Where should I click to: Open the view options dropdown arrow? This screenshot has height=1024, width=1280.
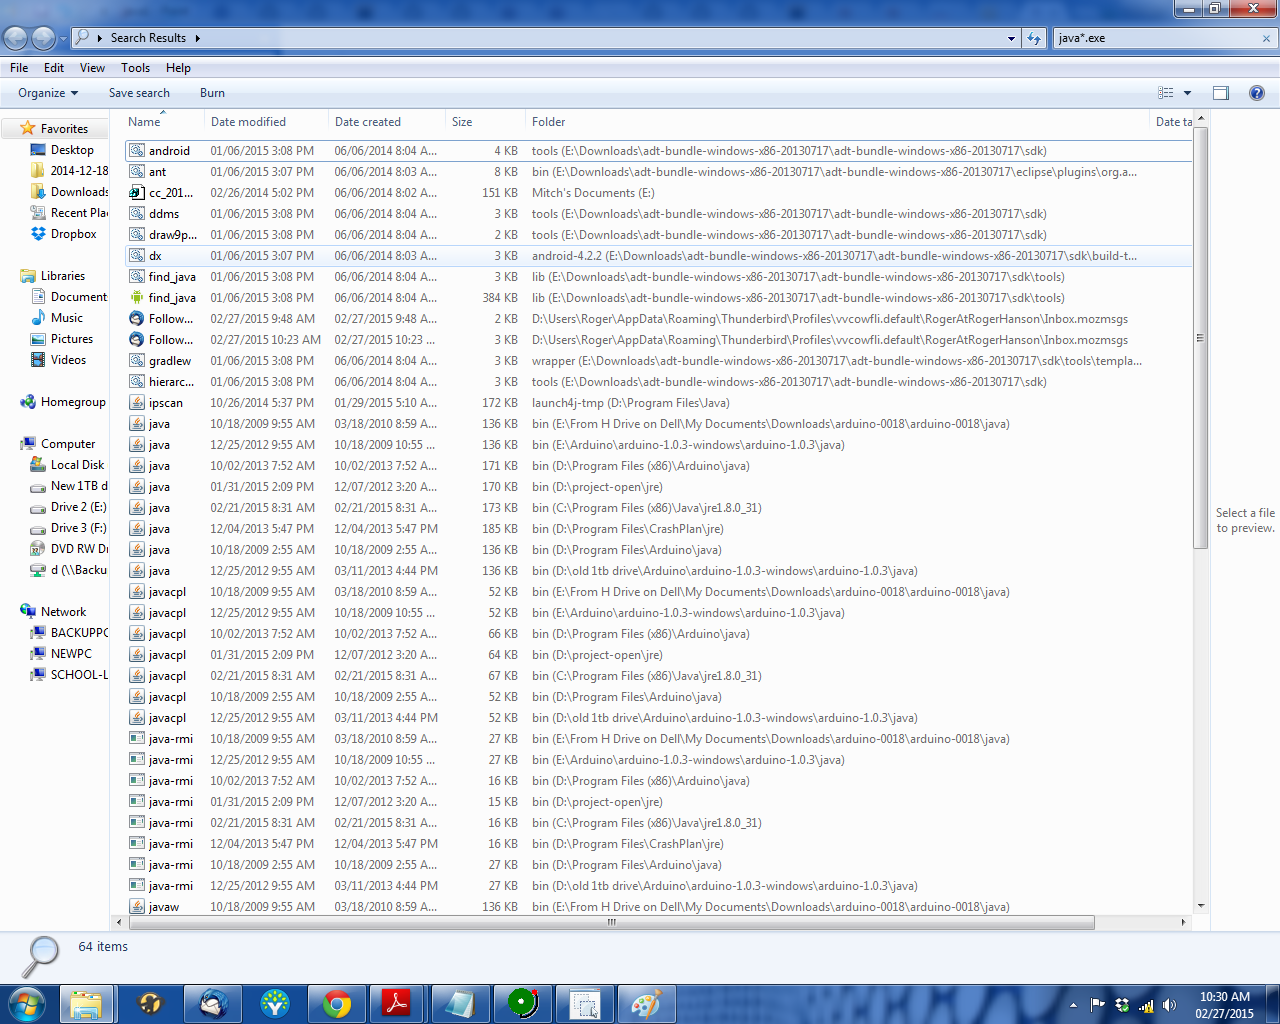pyautogui.click(x=1188, y=93)
